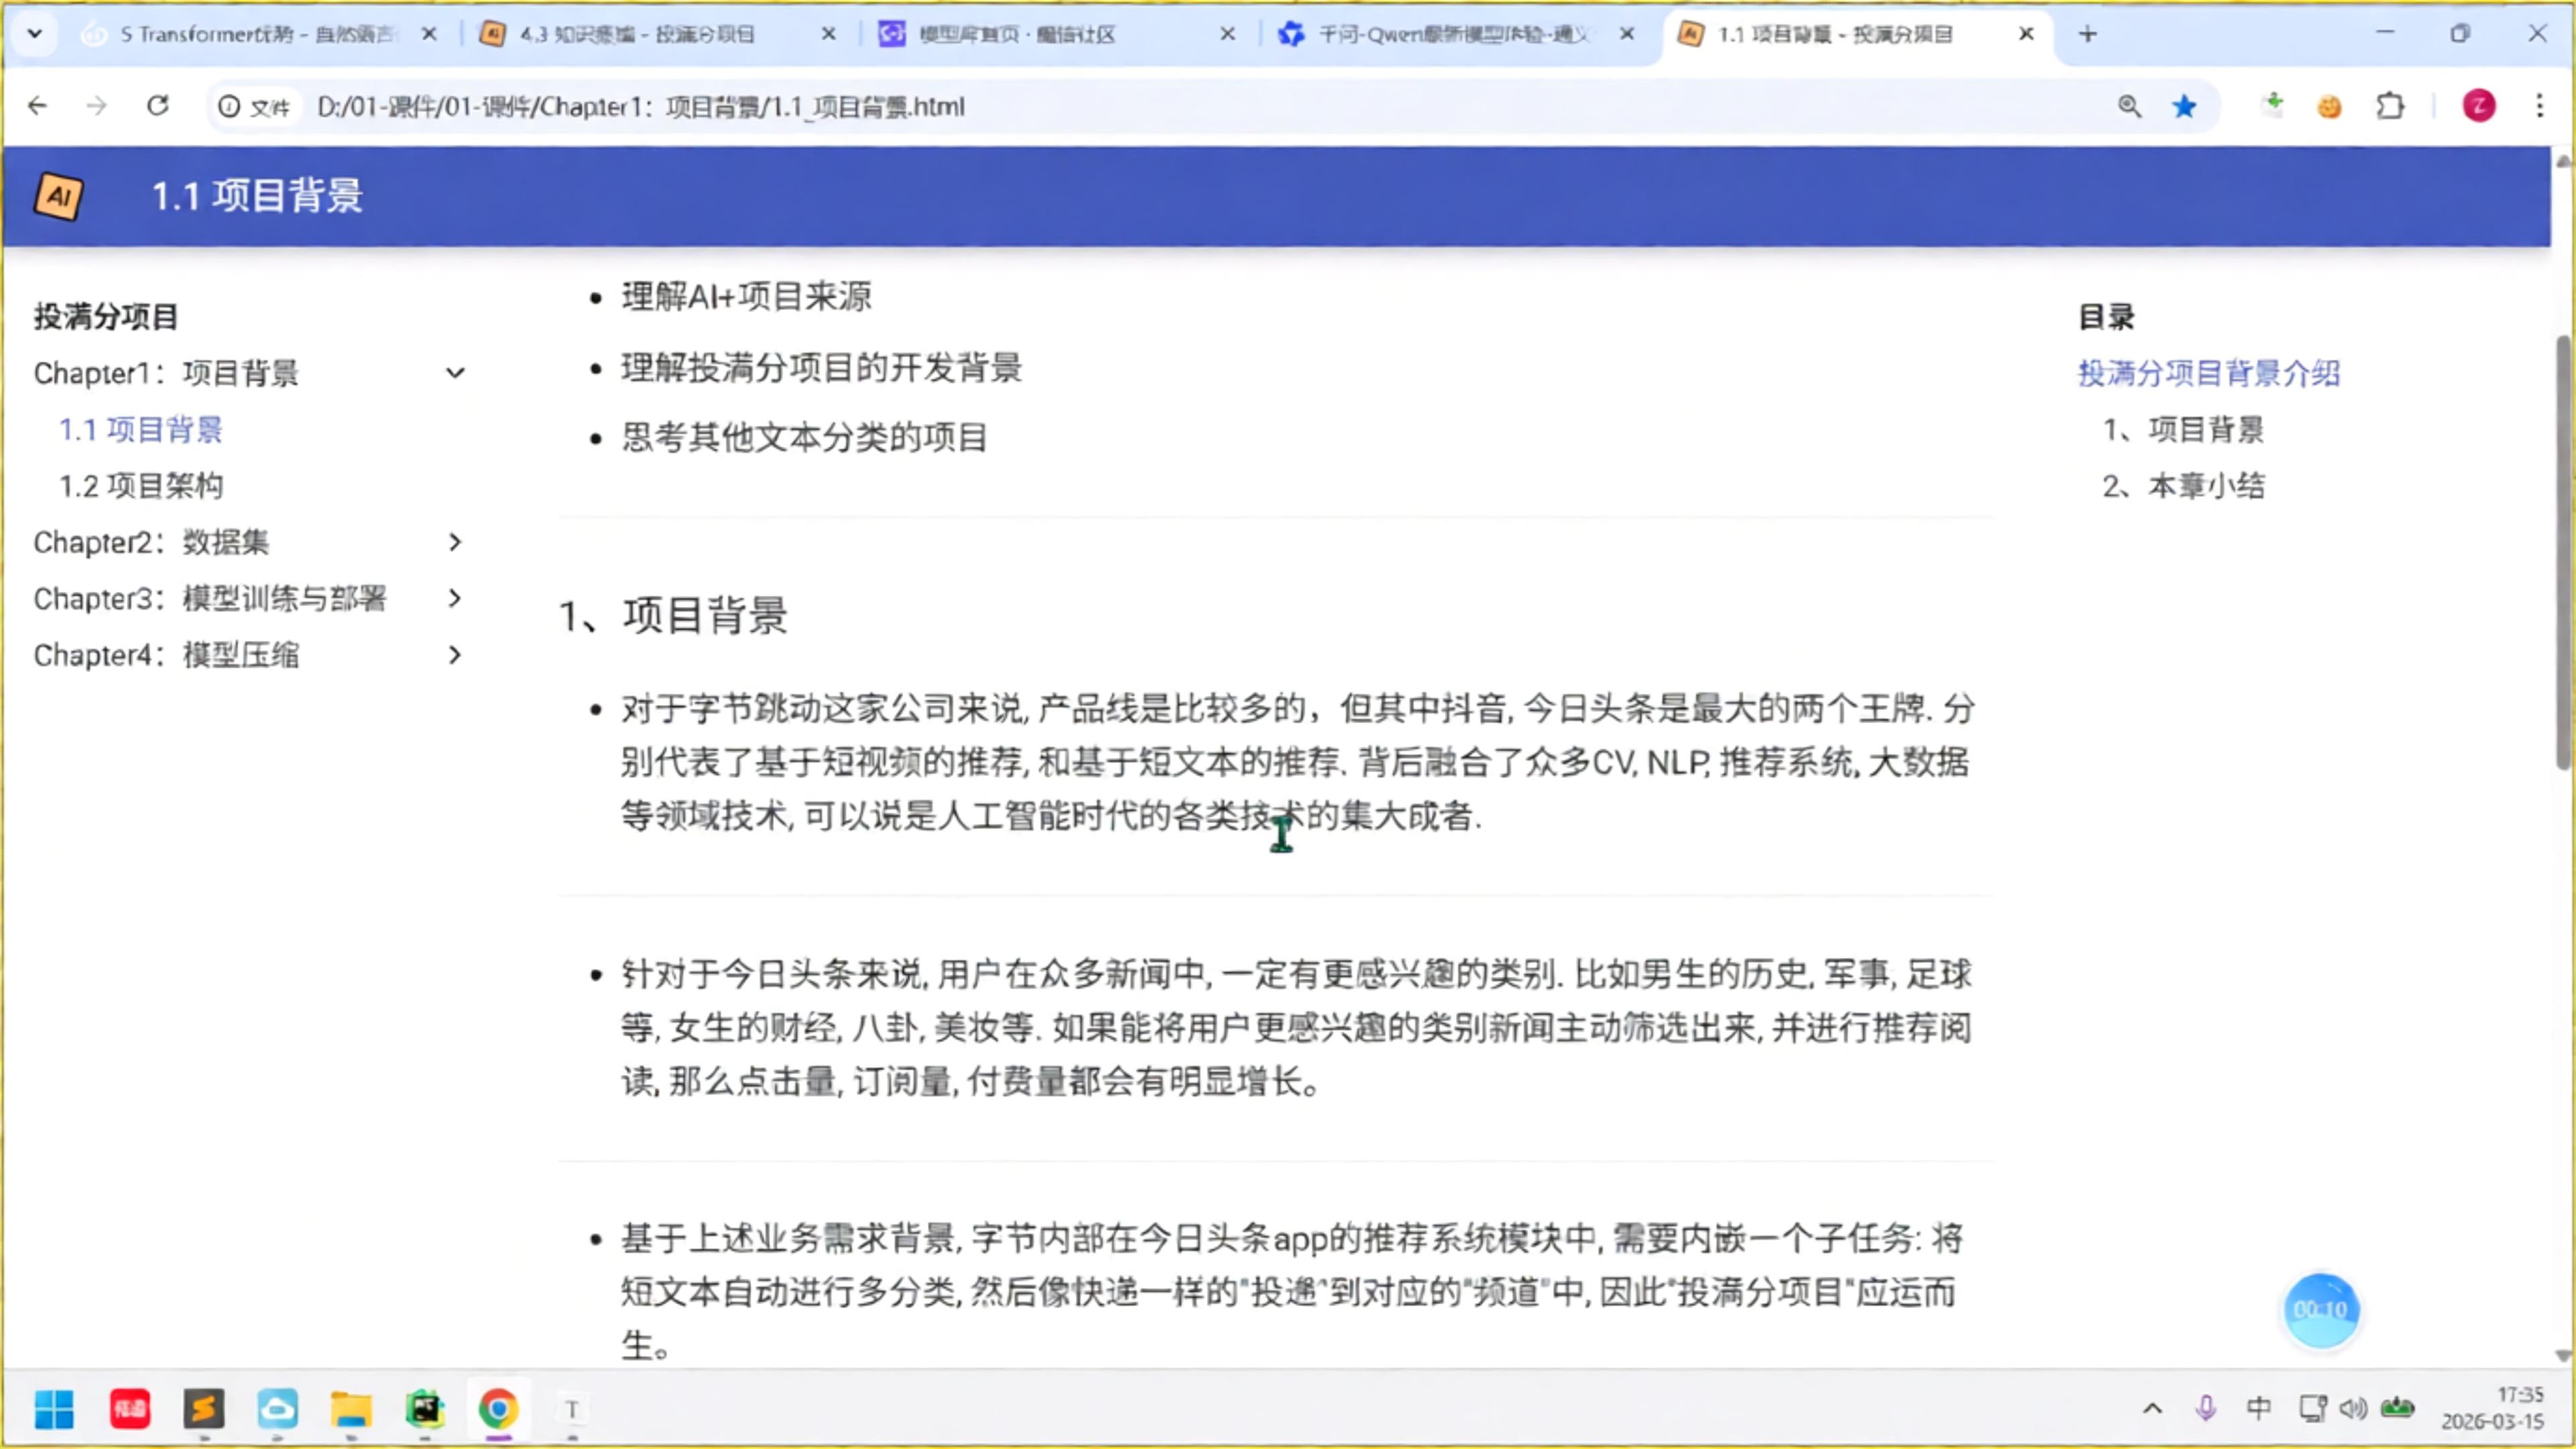Open File Explorer from the taskbar
Image resolution: width=2576 pixels, height=1449 pixels.
click(x=351, y=1410)
